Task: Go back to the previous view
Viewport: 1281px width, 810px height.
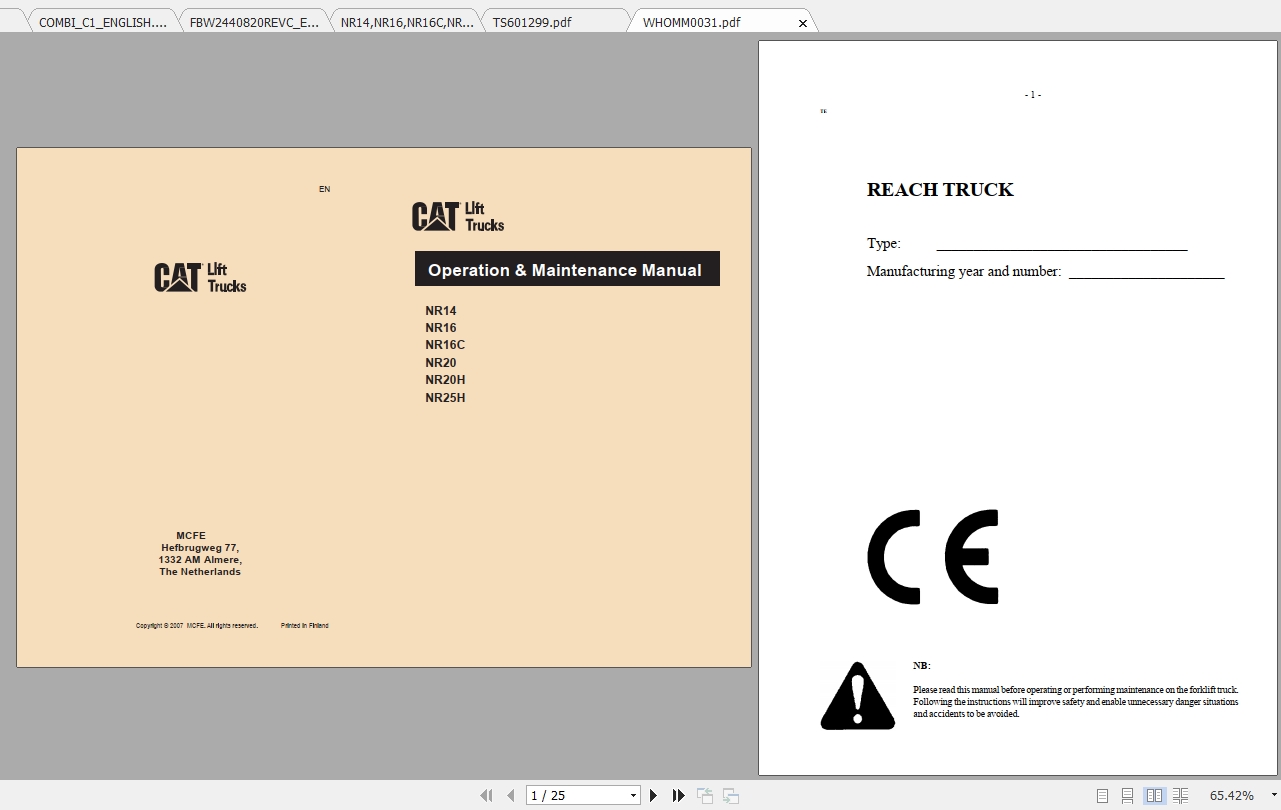Action: (x=705, y=796)
